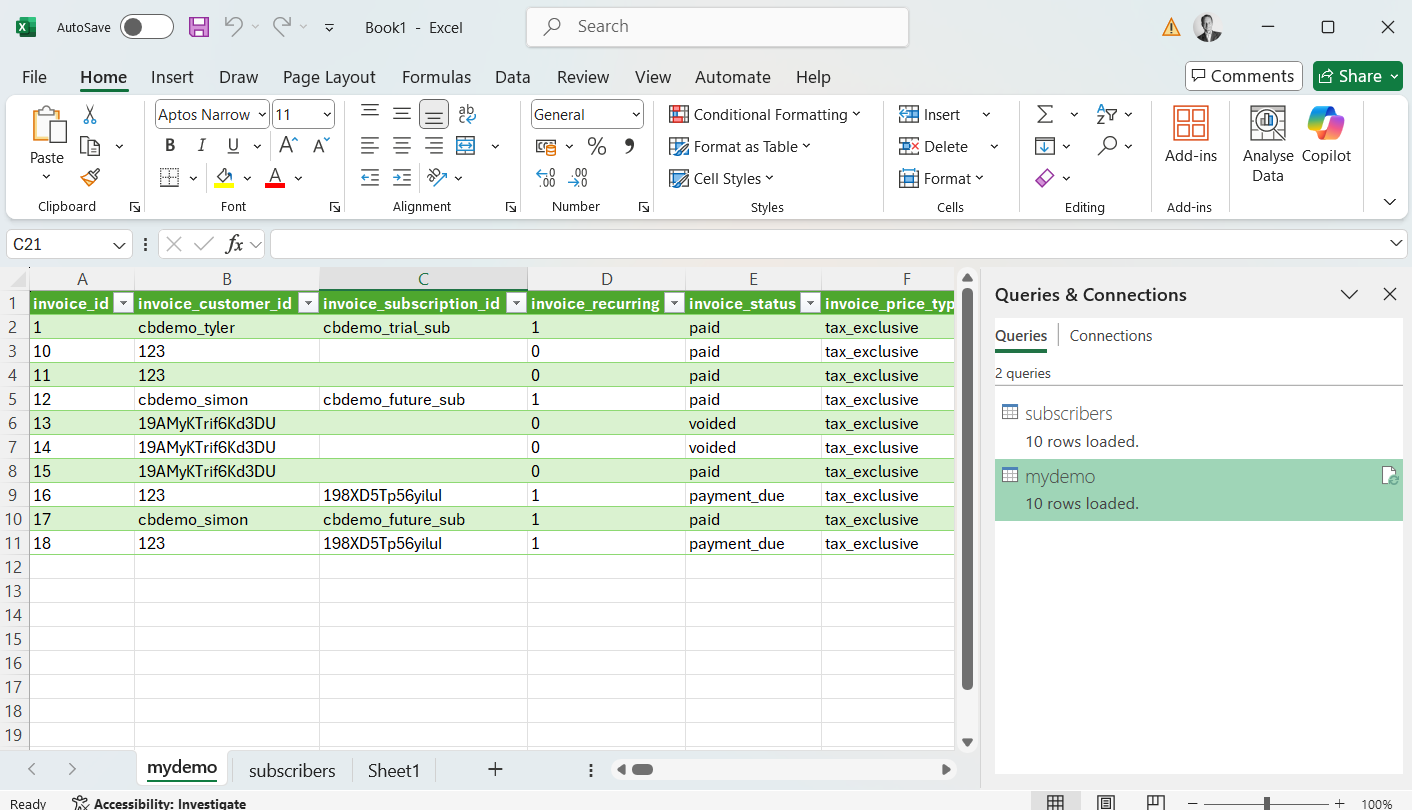The width and height of the screenshot is (1412, 810).
Task: Click the Insert Function fx icon
Action: pyautogui.click(x=235, y=244)
